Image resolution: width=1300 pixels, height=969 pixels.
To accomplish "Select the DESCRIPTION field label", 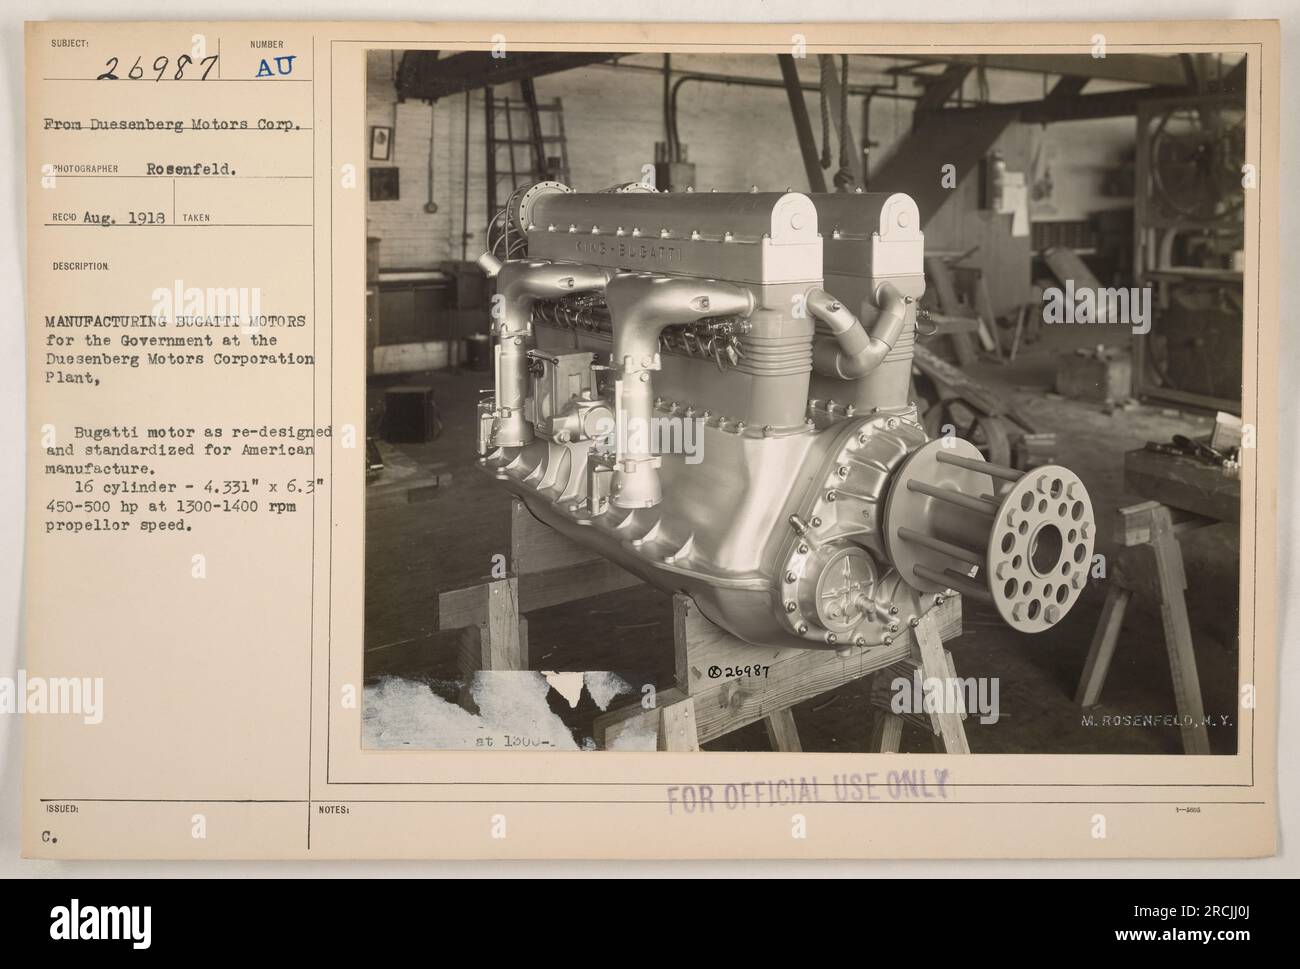I will pos(80,267).
